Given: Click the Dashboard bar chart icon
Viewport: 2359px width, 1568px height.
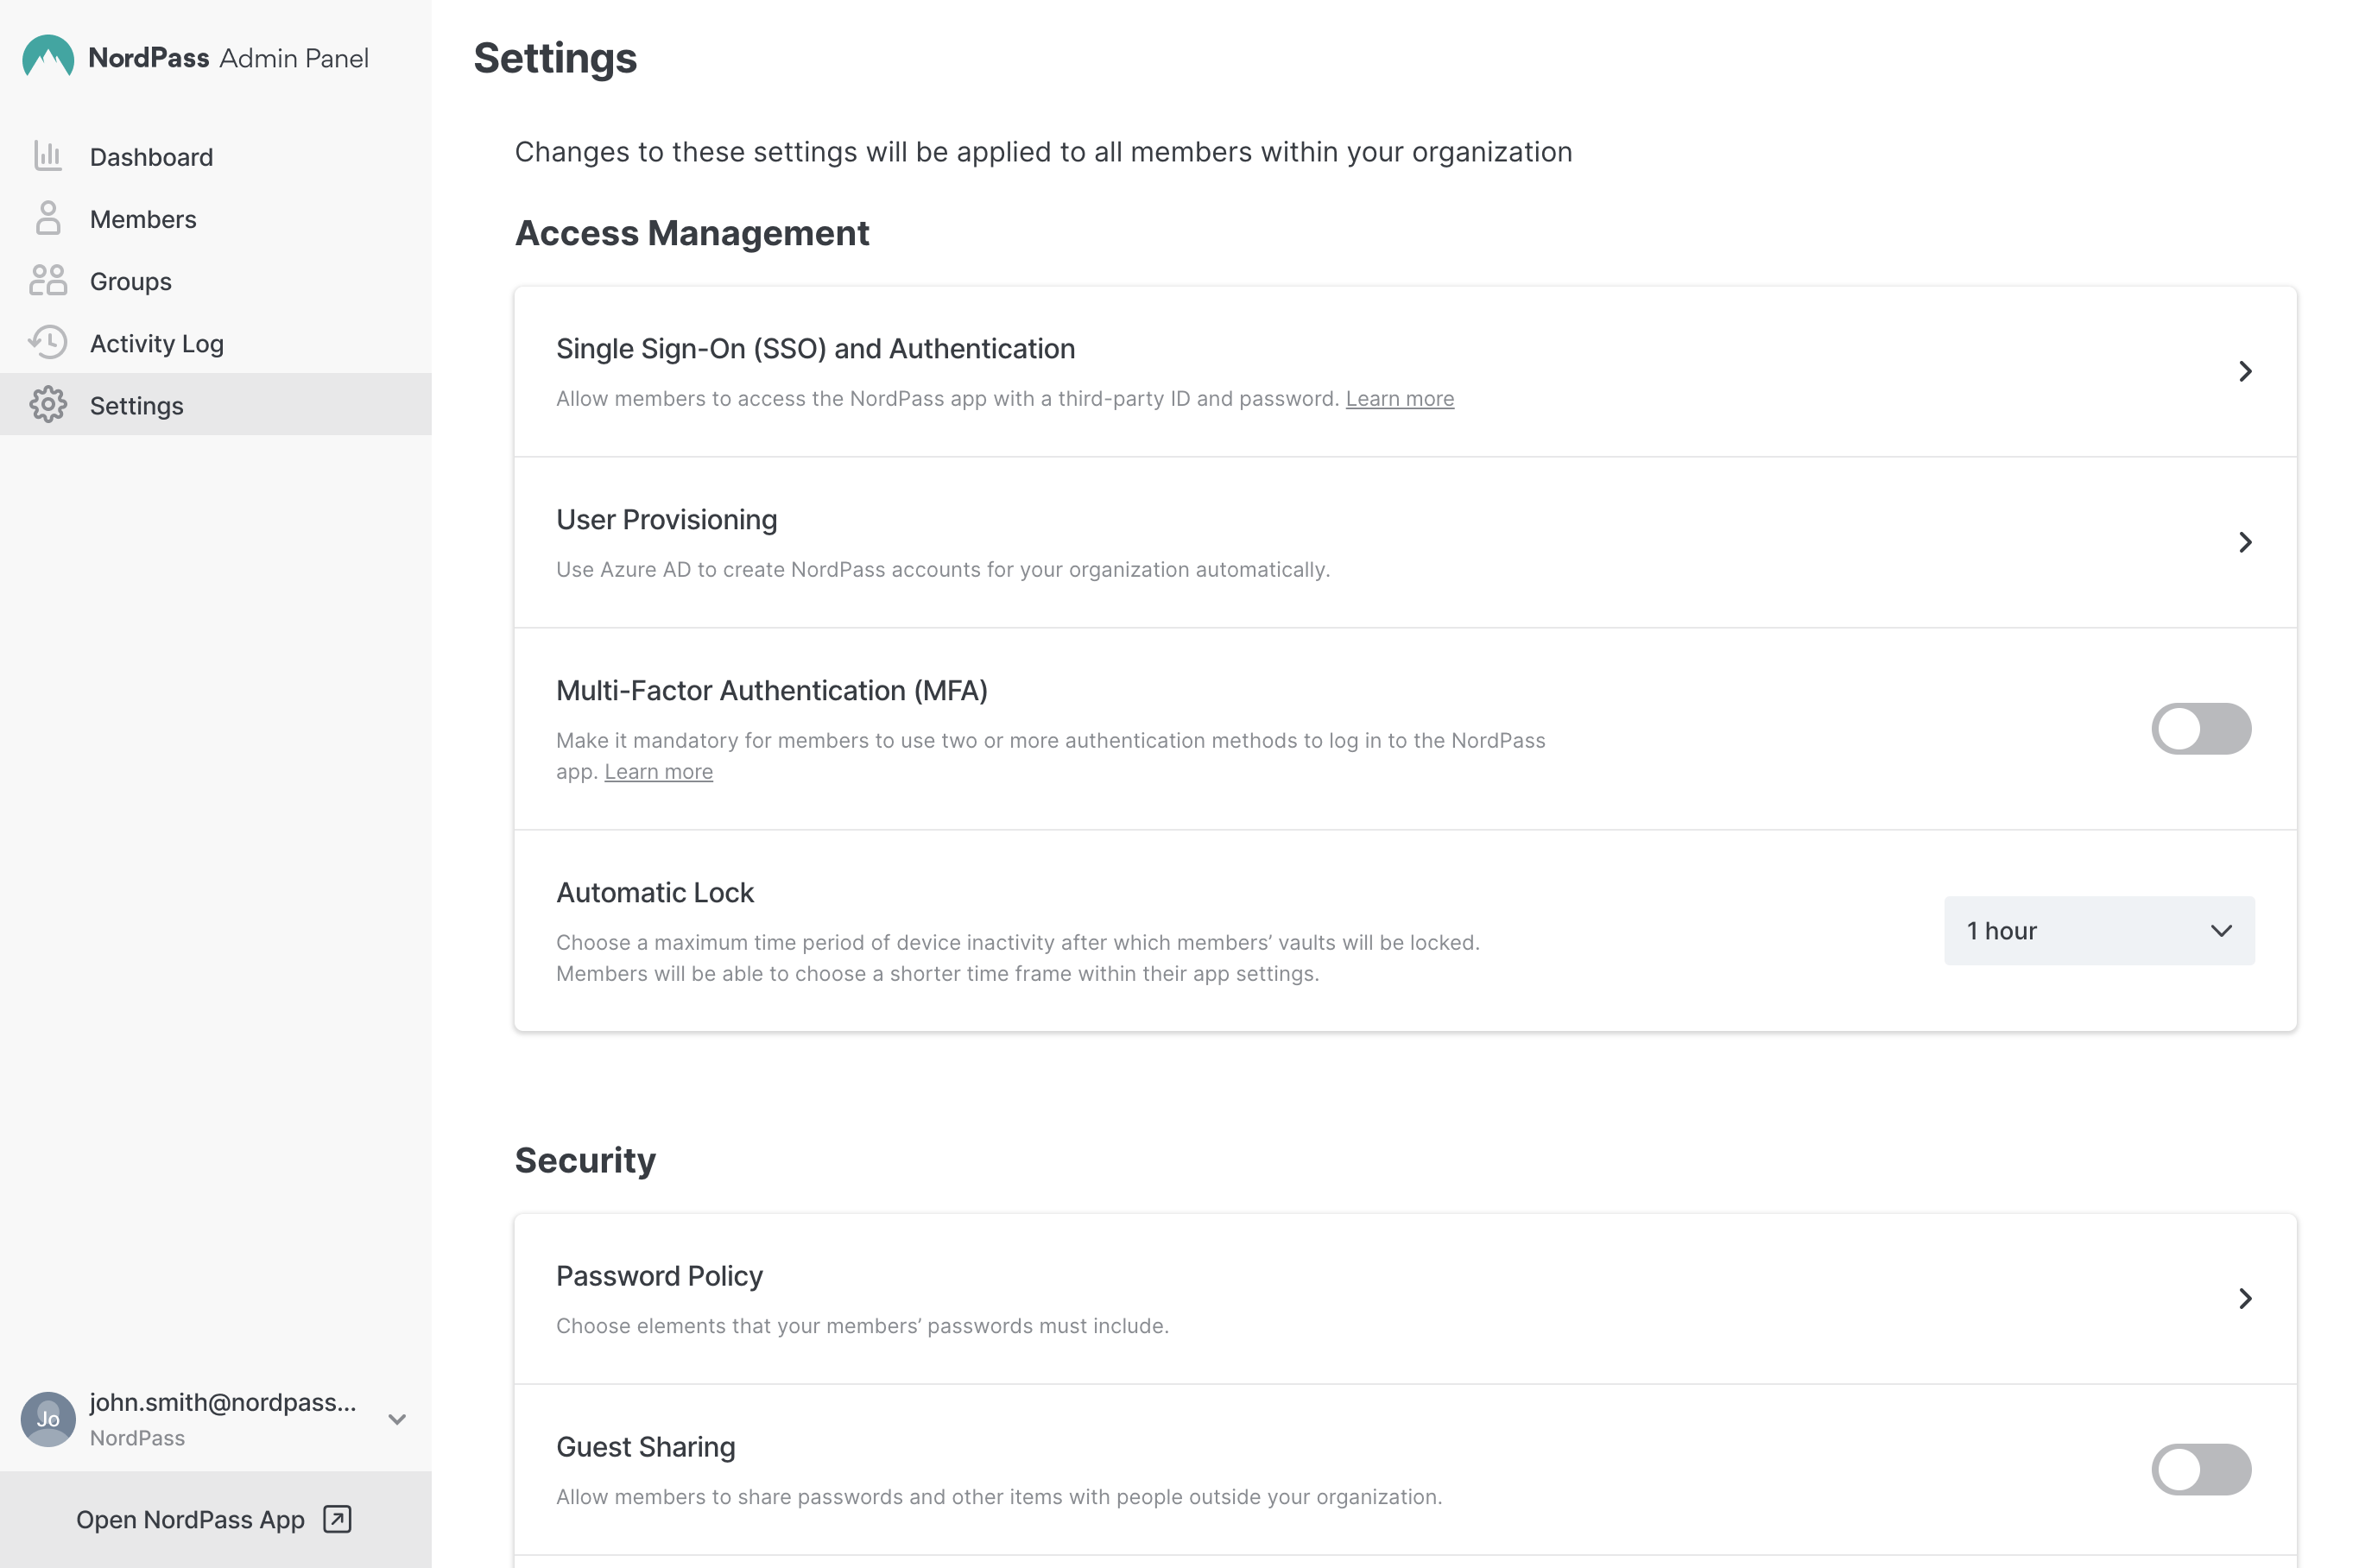Looking at the screenshot, I should [48, 156].
